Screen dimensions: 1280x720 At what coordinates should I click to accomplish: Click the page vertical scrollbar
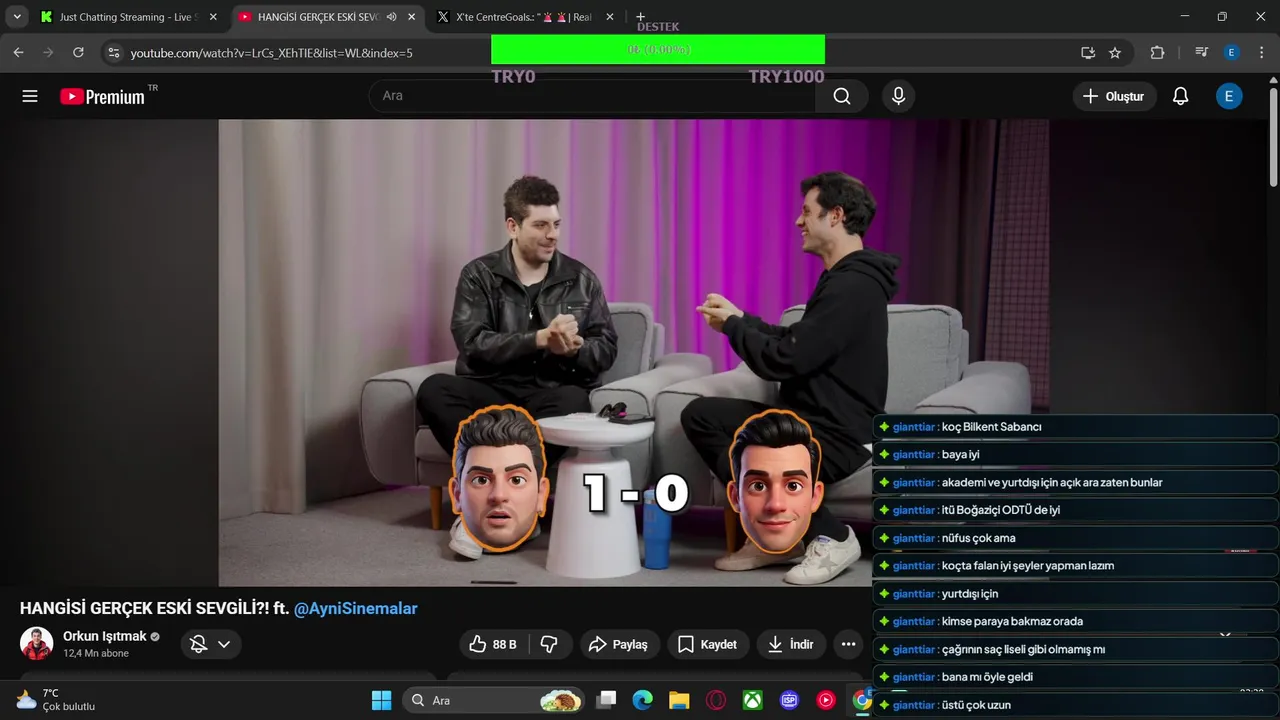[x=1273, y=136]
